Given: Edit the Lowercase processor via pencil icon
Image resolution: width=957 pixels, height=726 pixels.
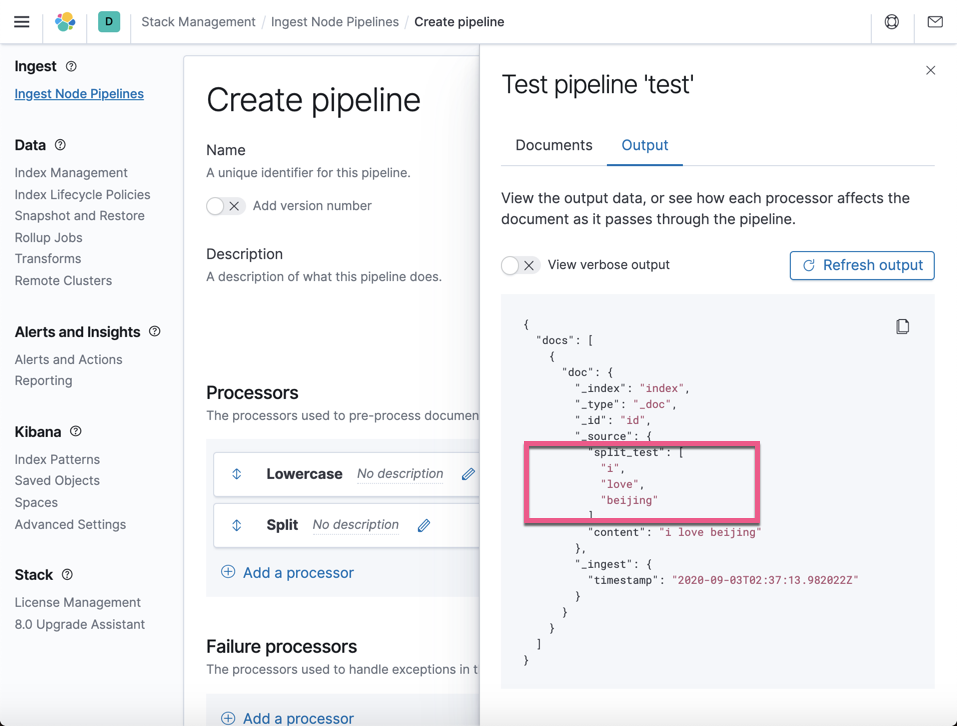Looking at the screenshot, I should pos(467,473).
